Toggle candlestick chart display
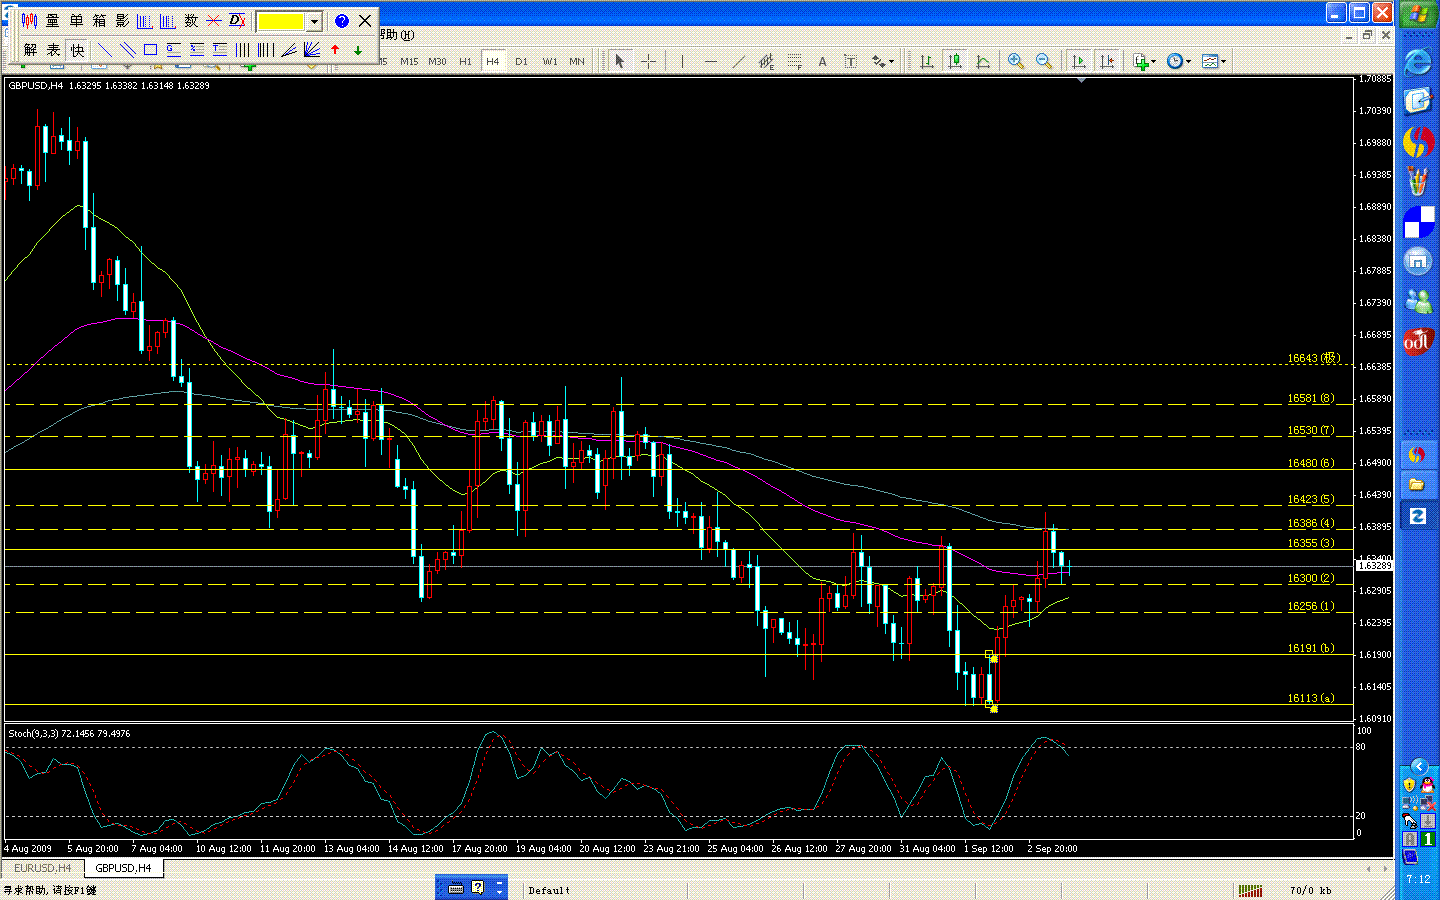 pyautogui.click(x=955, y=61)
